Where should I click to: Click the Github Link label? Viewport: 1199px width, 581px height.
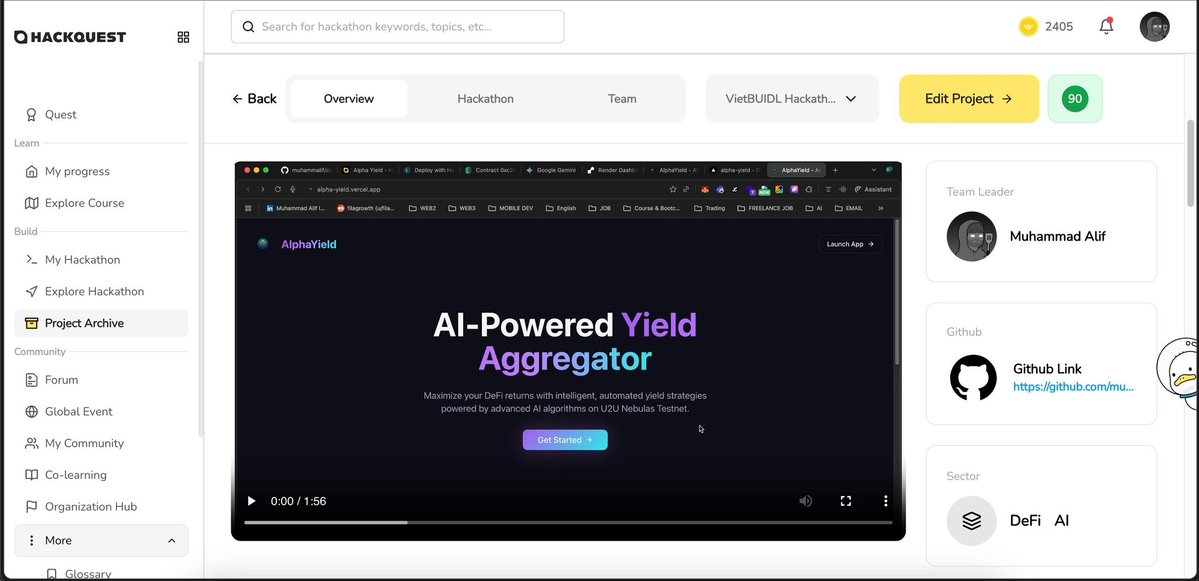[x=1047, y=369]
